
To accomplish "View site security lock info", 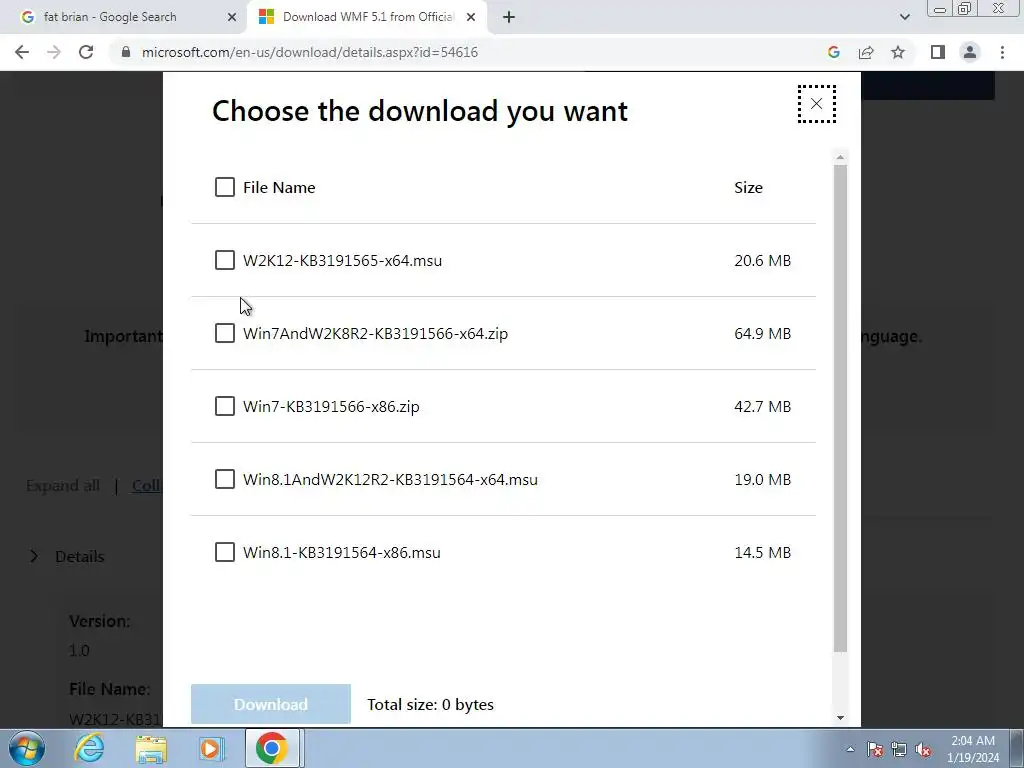I will point(126,52).
